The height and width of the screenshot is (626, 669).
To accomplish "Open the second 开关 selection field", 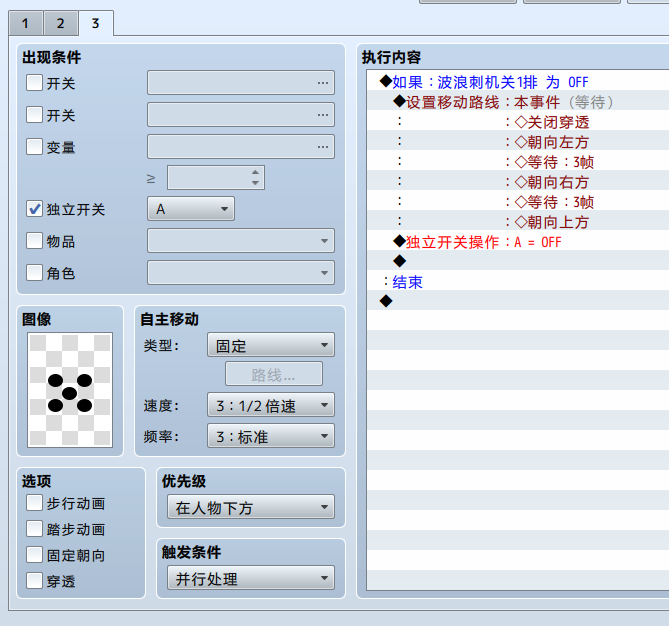I will click(x=241, y=115).
